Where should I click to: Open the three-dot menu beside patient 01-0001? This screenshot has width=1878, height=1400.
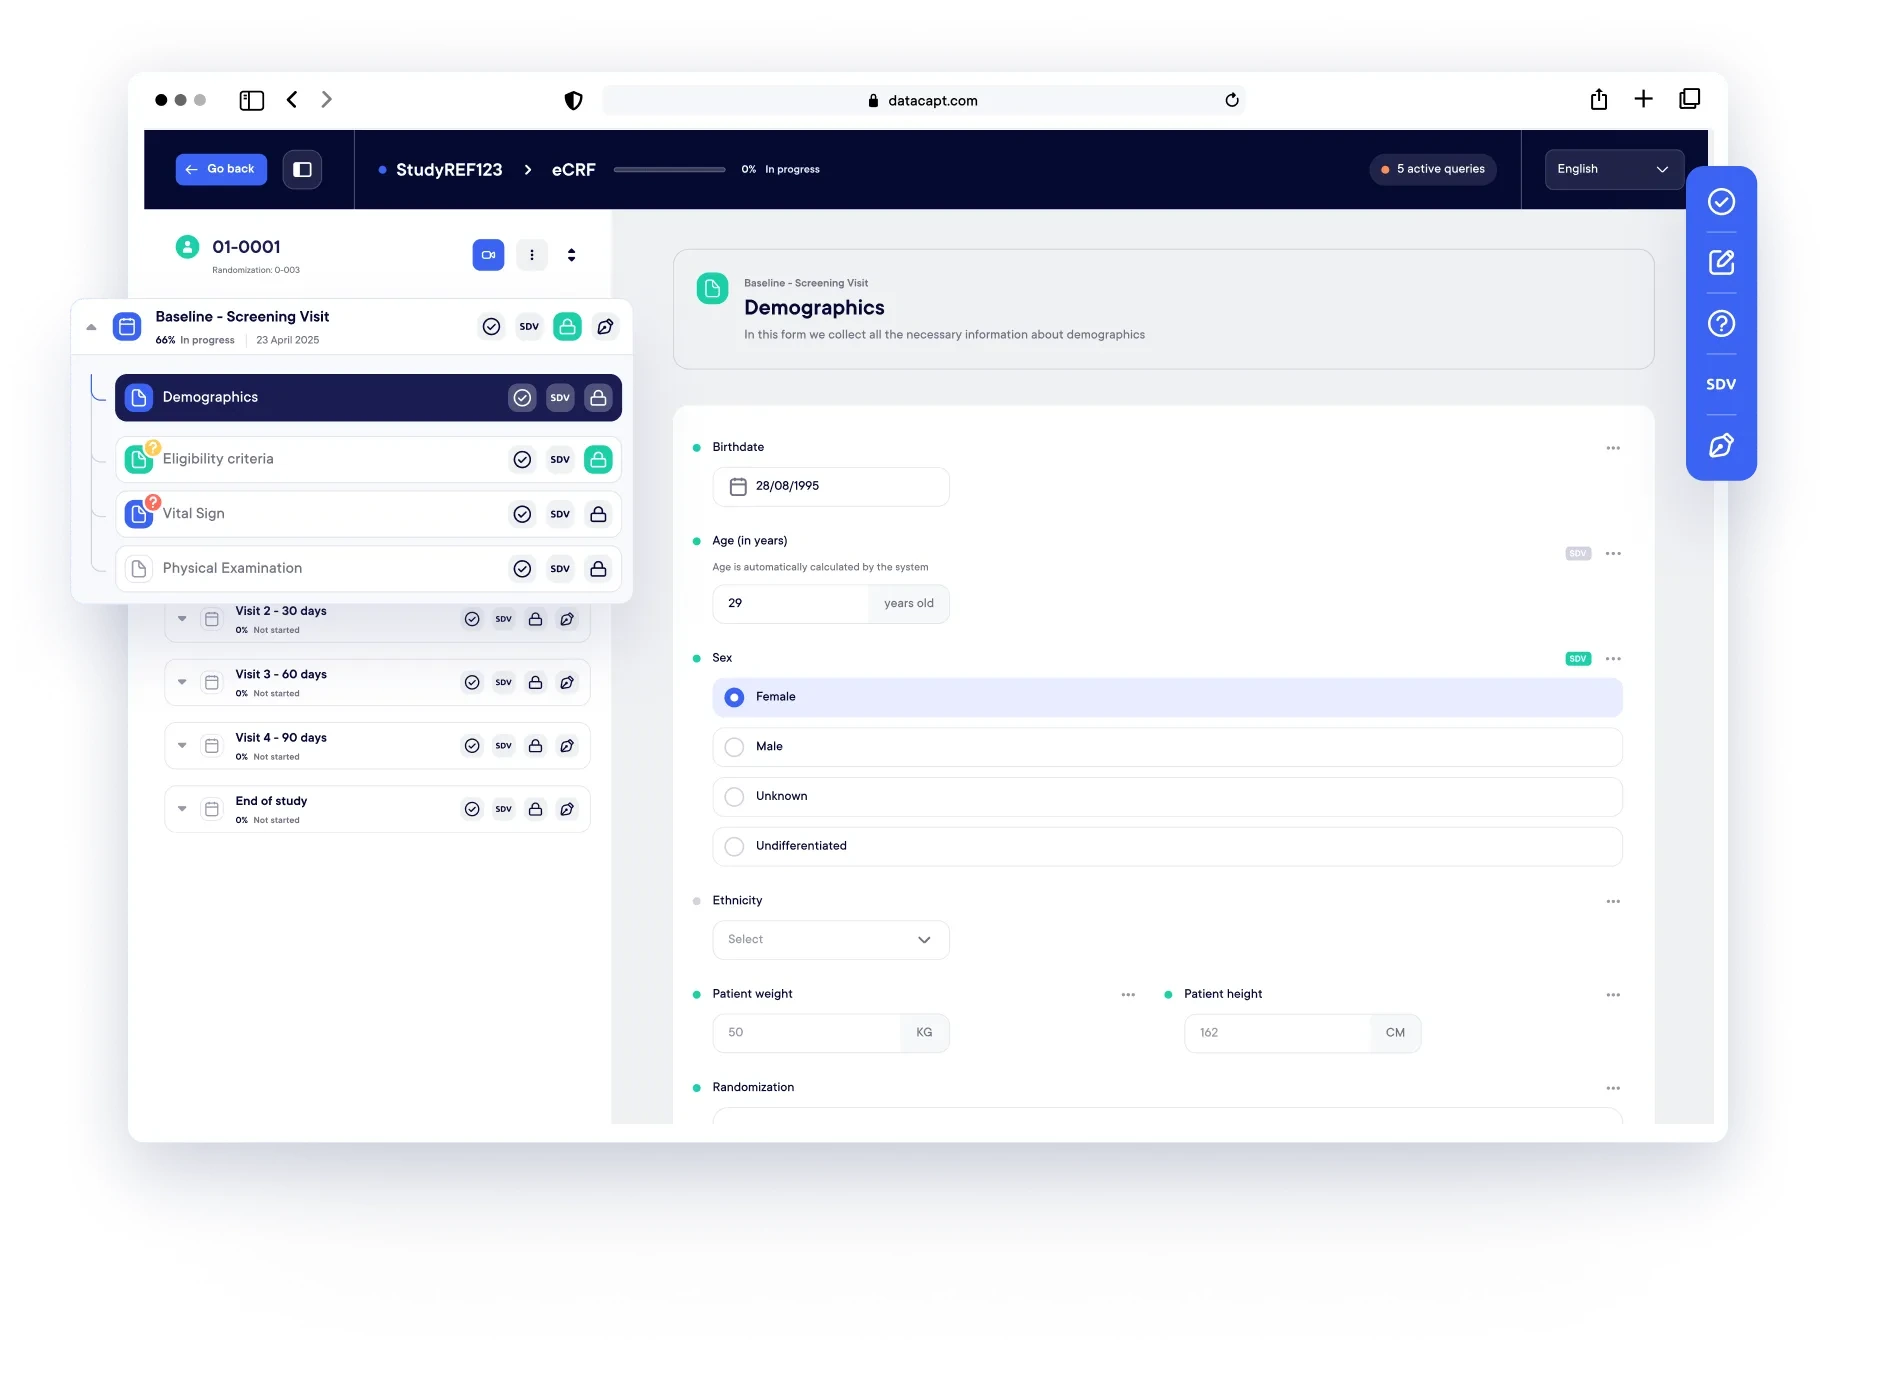coord(532,255)
